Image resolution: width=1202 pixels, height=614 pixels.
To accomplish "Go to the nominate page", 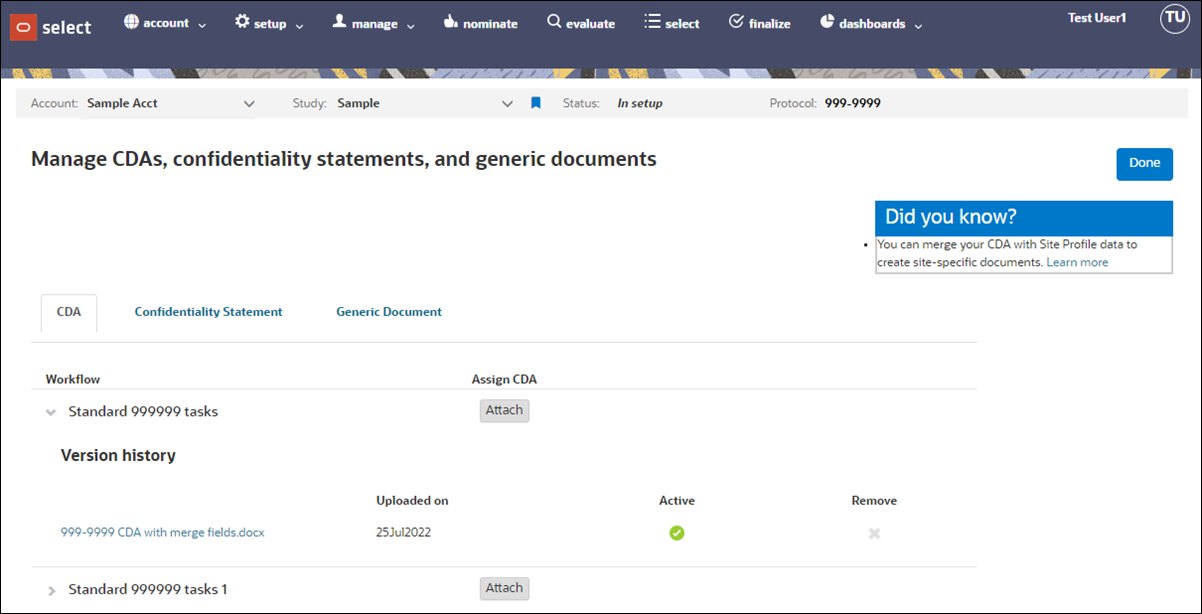I will [x=480, y=23].
